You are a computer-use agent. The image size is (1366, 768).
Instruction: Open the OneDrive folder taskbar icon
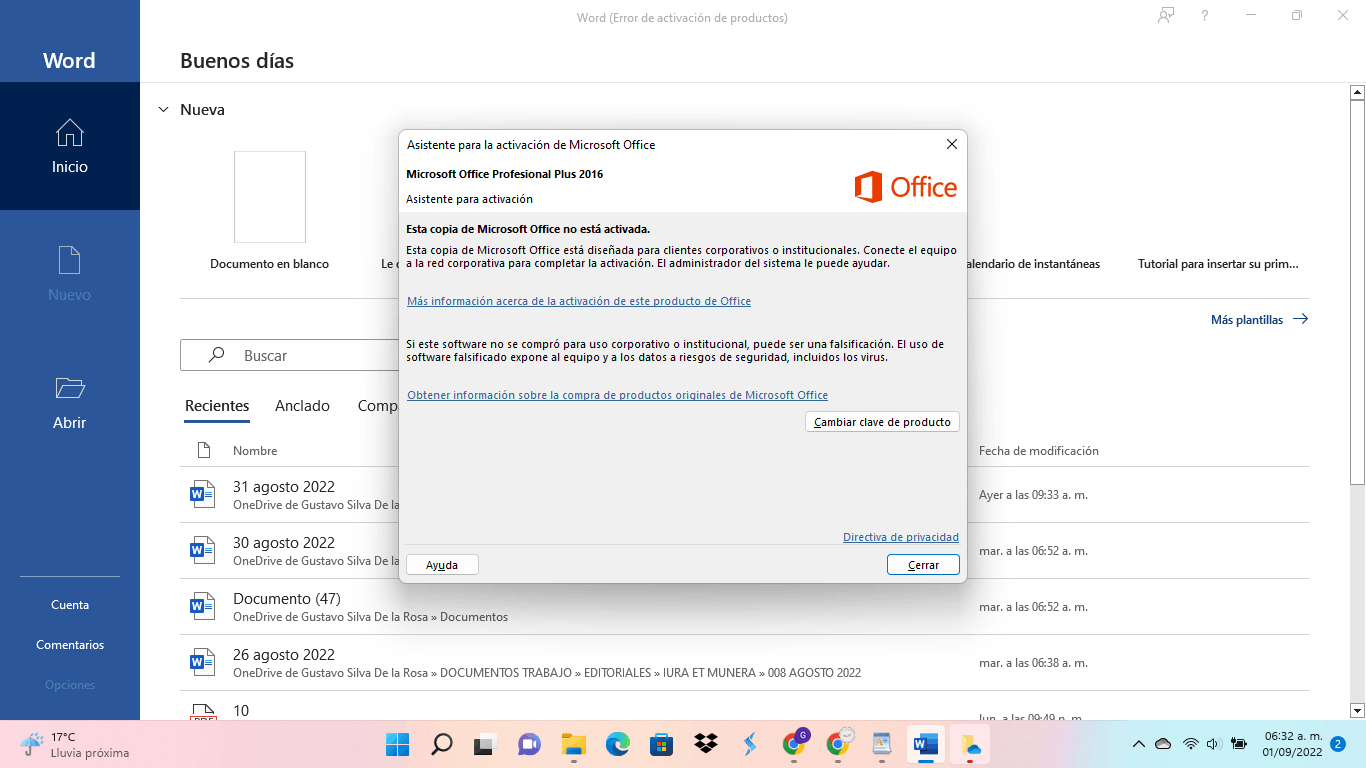coord(970,744)
